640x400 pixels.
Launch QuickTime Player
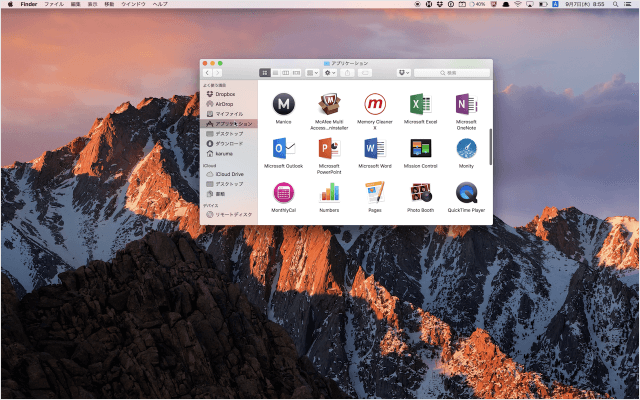(x=466, y=192)
